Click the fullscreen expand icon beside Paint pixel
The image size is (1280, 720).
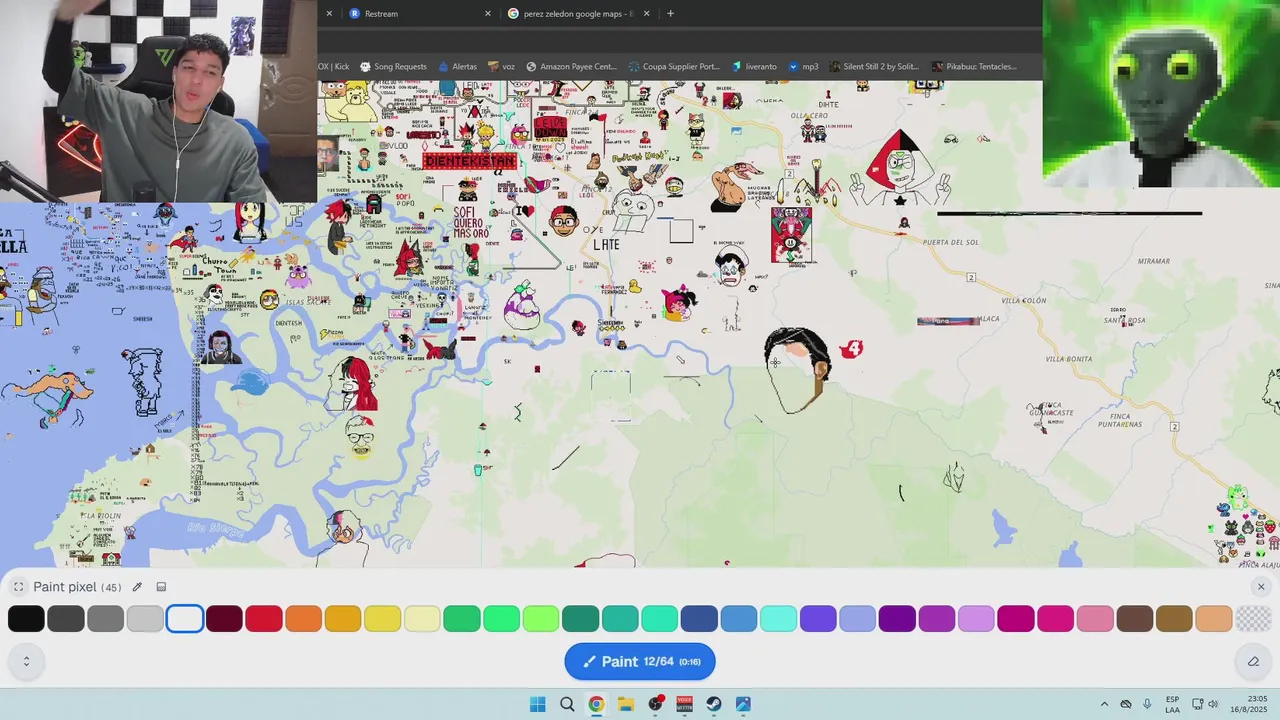(x=18, y=587)
